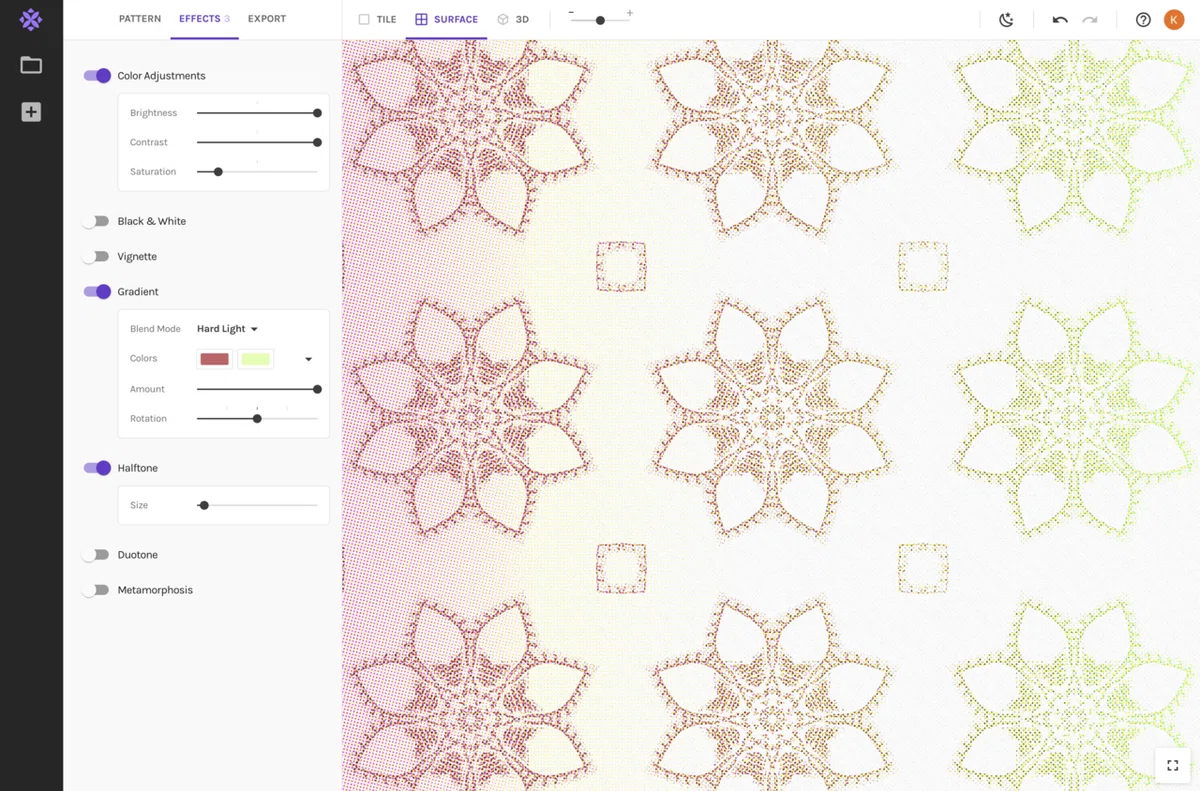Click the gradient Amount slider handle
The image size is (1200, 791).
[x=317, y=389]
